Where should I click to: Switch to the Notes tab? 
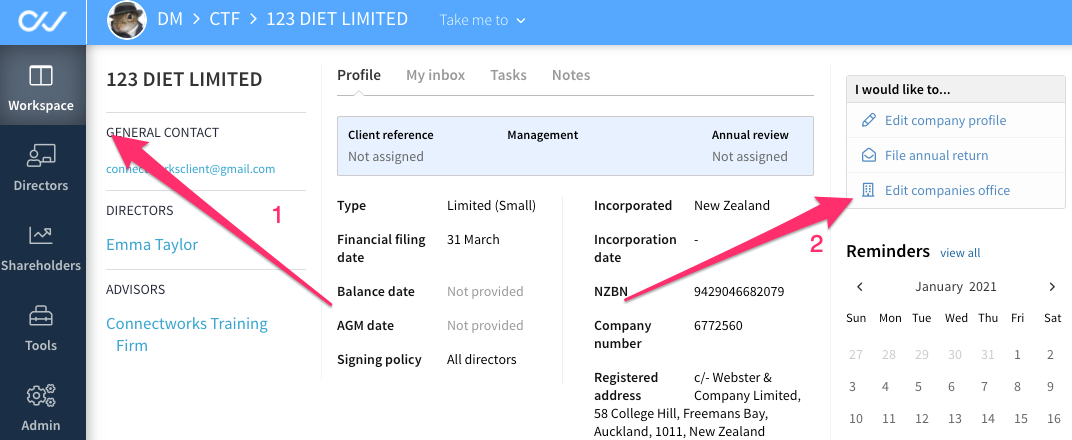[x=571, y=75]
